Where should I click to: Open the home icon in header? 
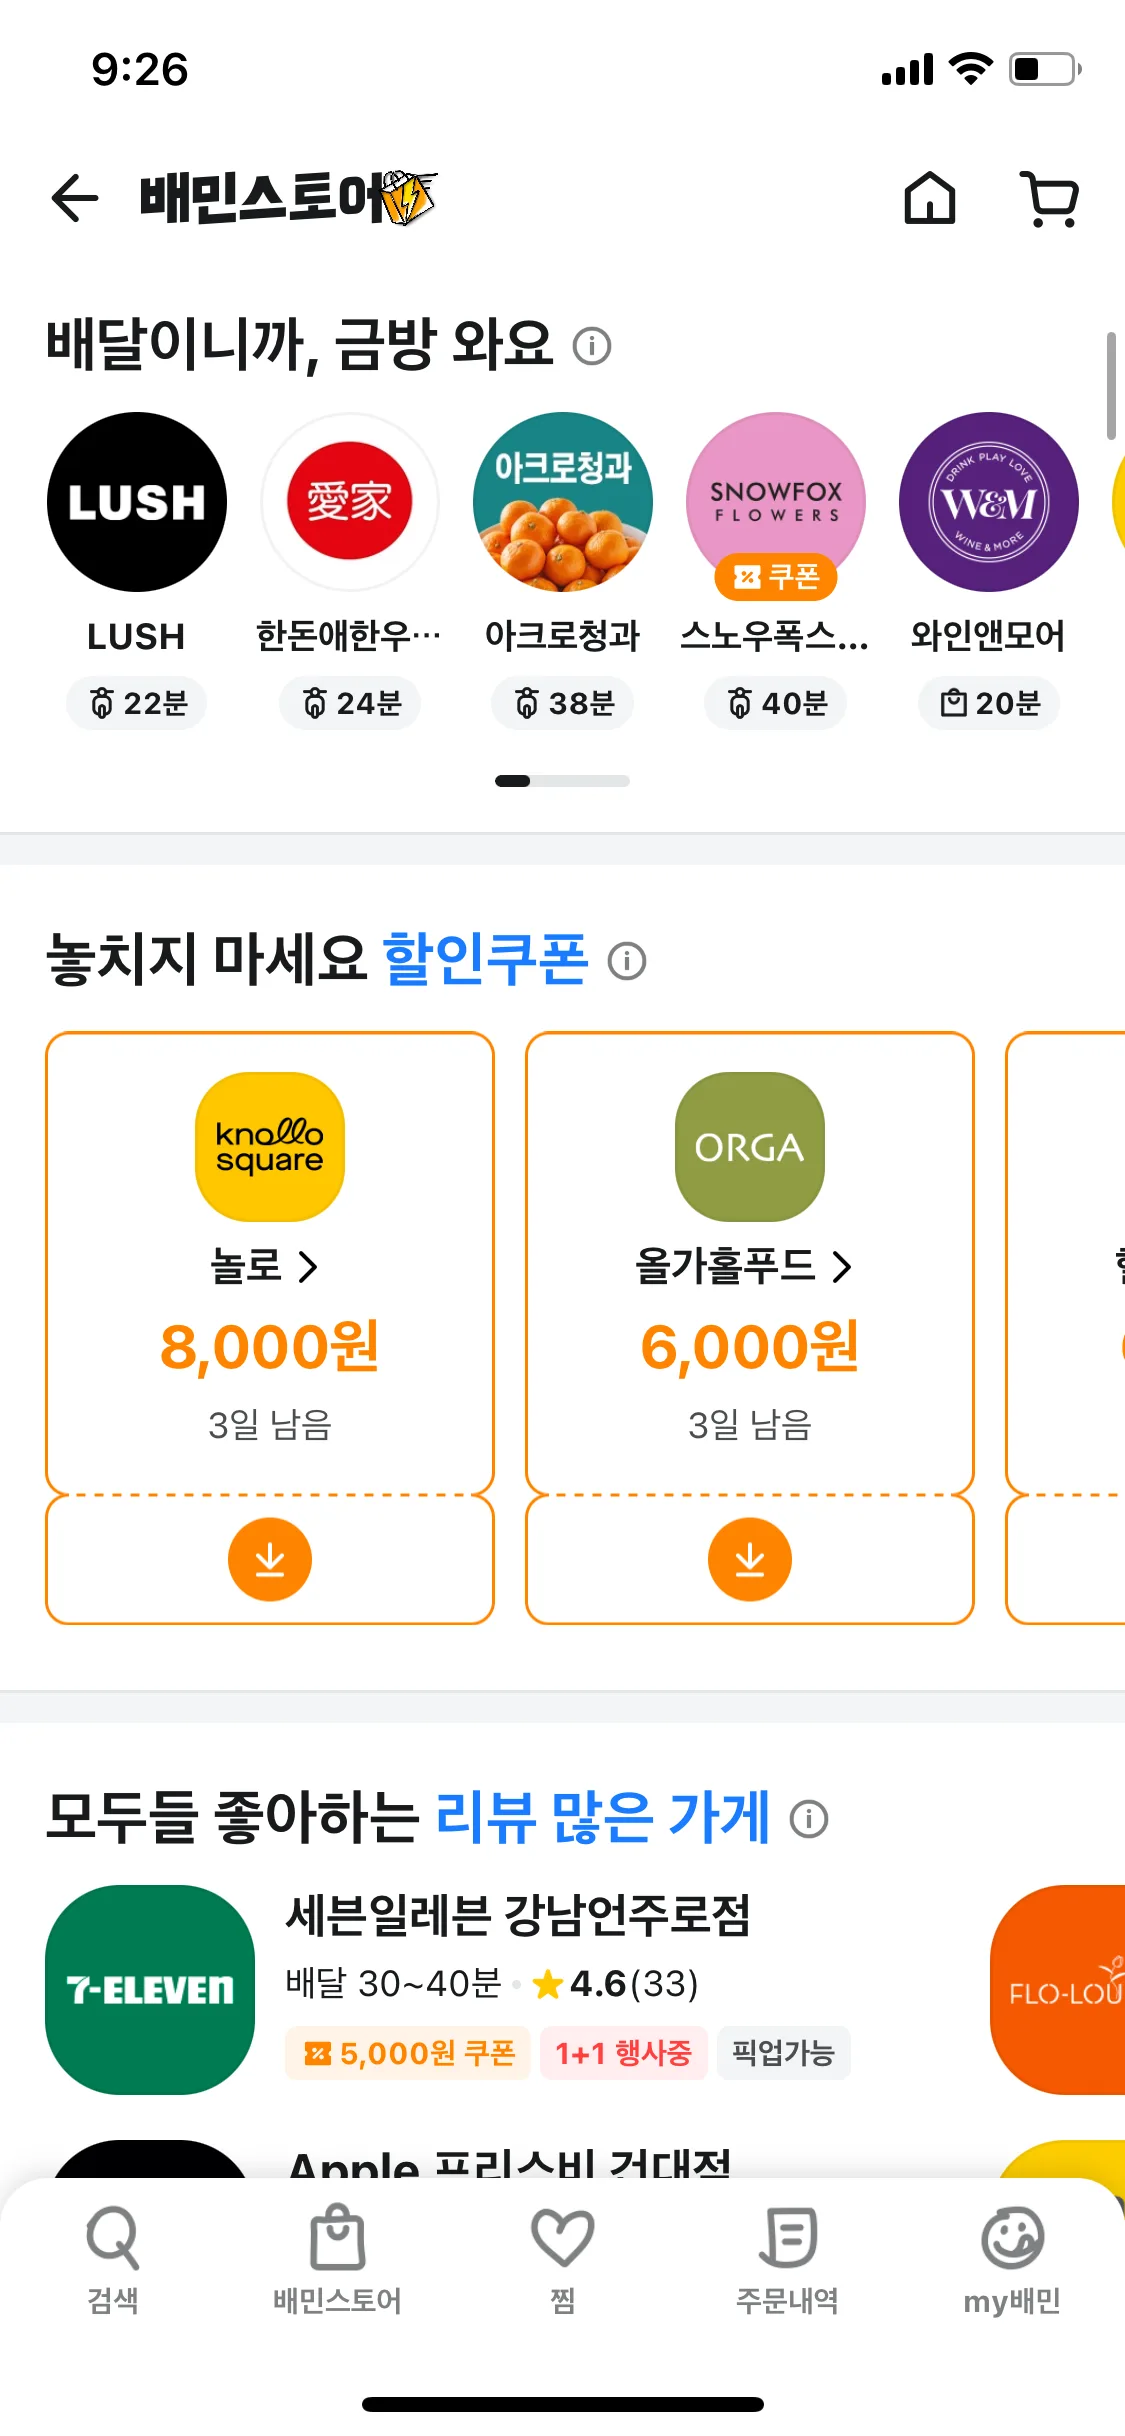click(x=930, y=198)
